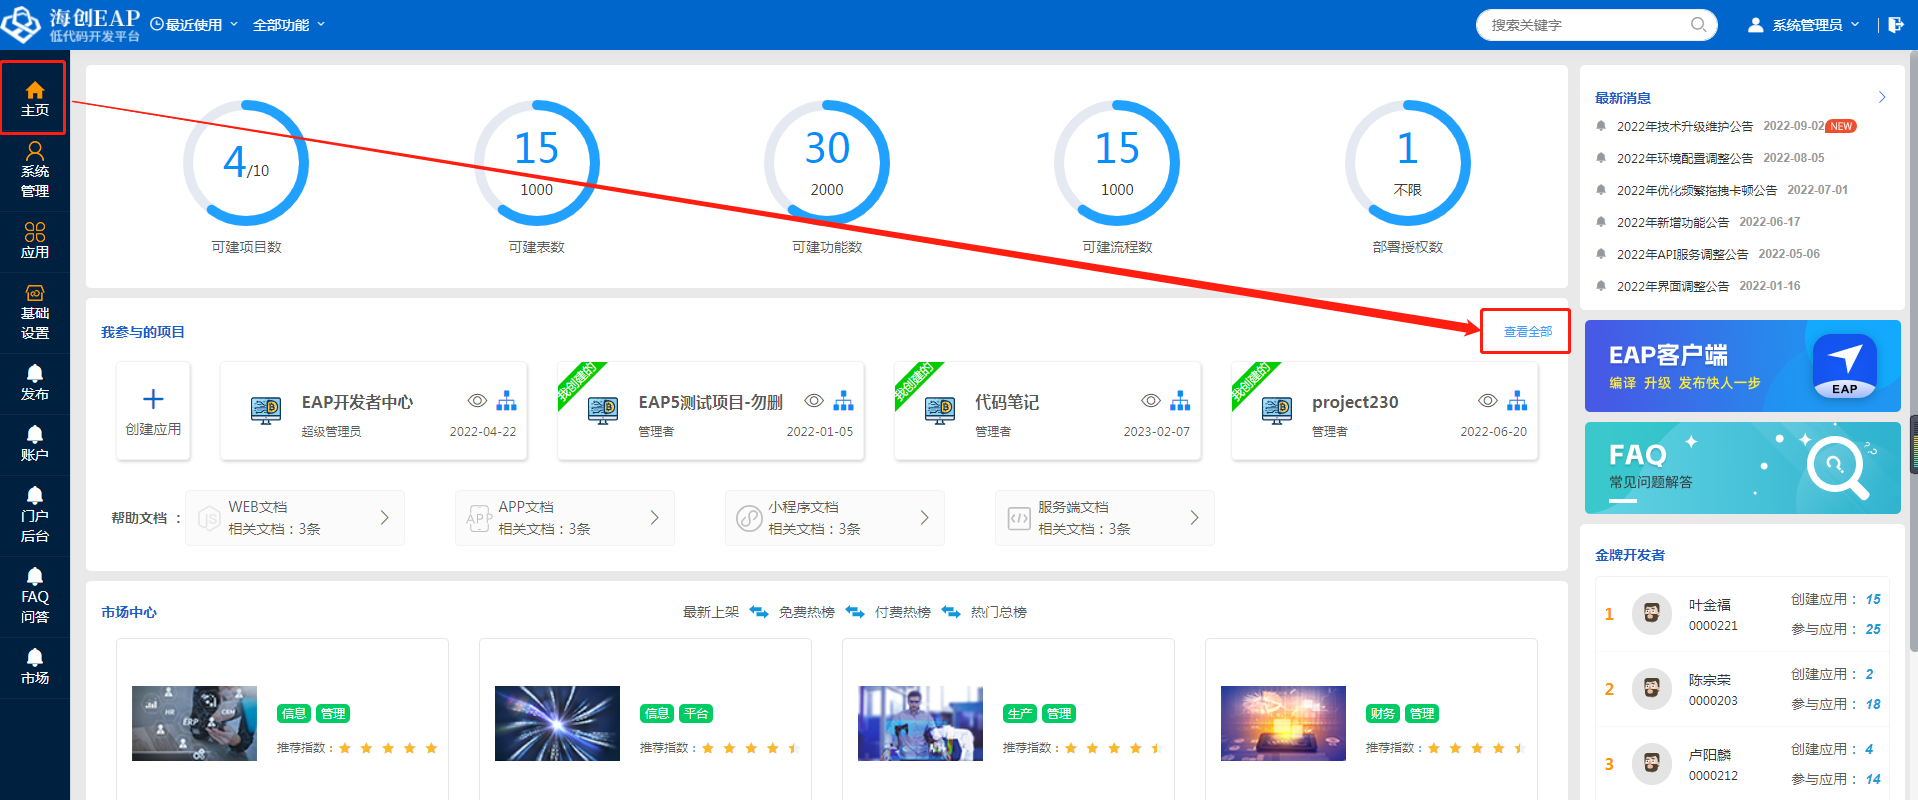This screenshot has height=800, width=1918.
Task: Click the plus icon to create an application
Action: [x=153, y=400]
